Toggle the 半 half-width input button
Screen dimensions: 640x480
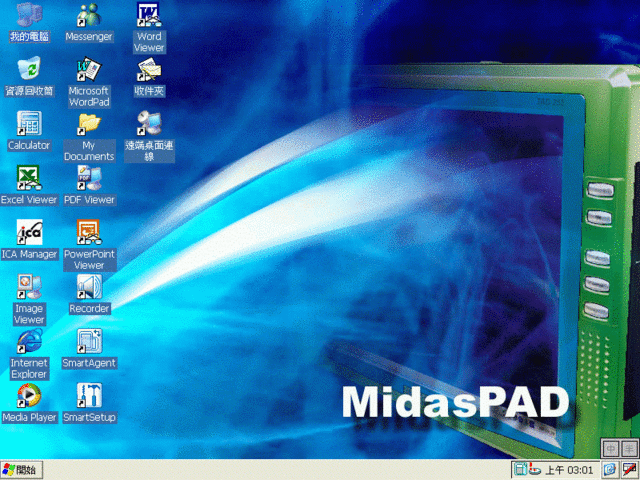(629, 449)
